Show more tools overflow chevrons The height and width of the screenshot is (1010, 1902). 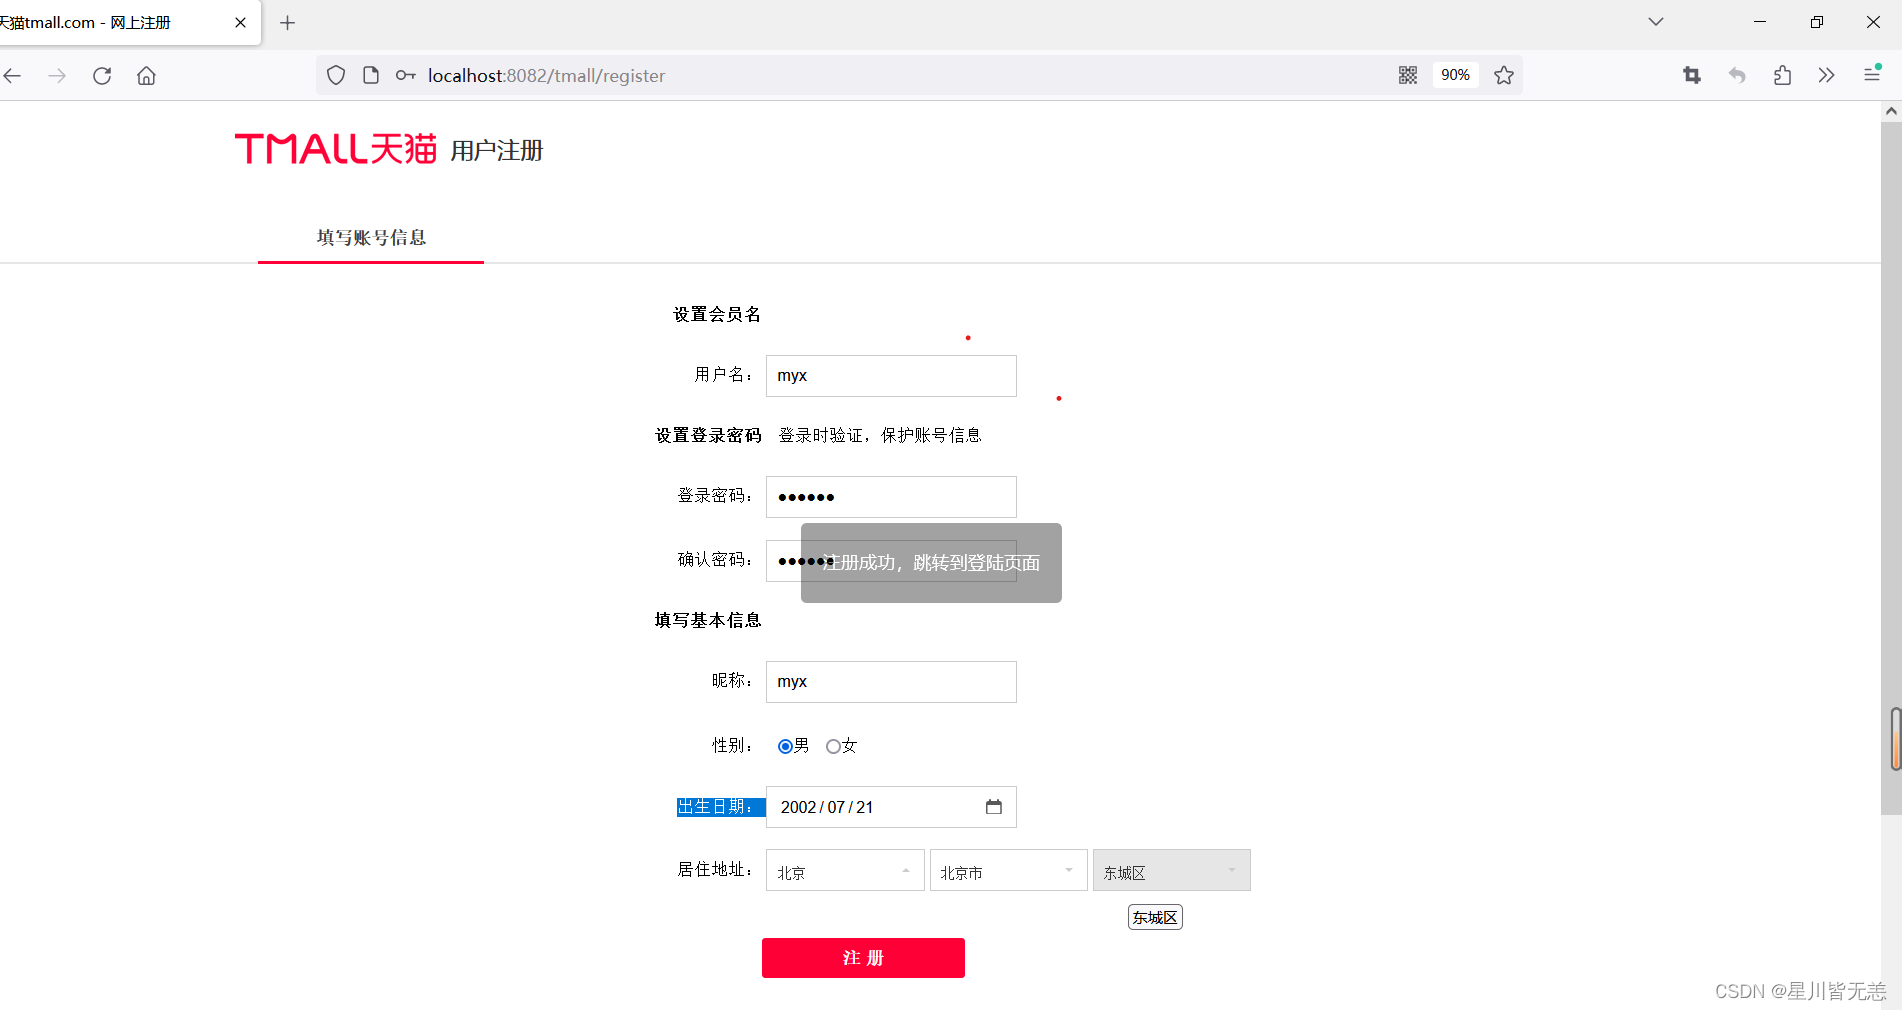pos(1826,75)
